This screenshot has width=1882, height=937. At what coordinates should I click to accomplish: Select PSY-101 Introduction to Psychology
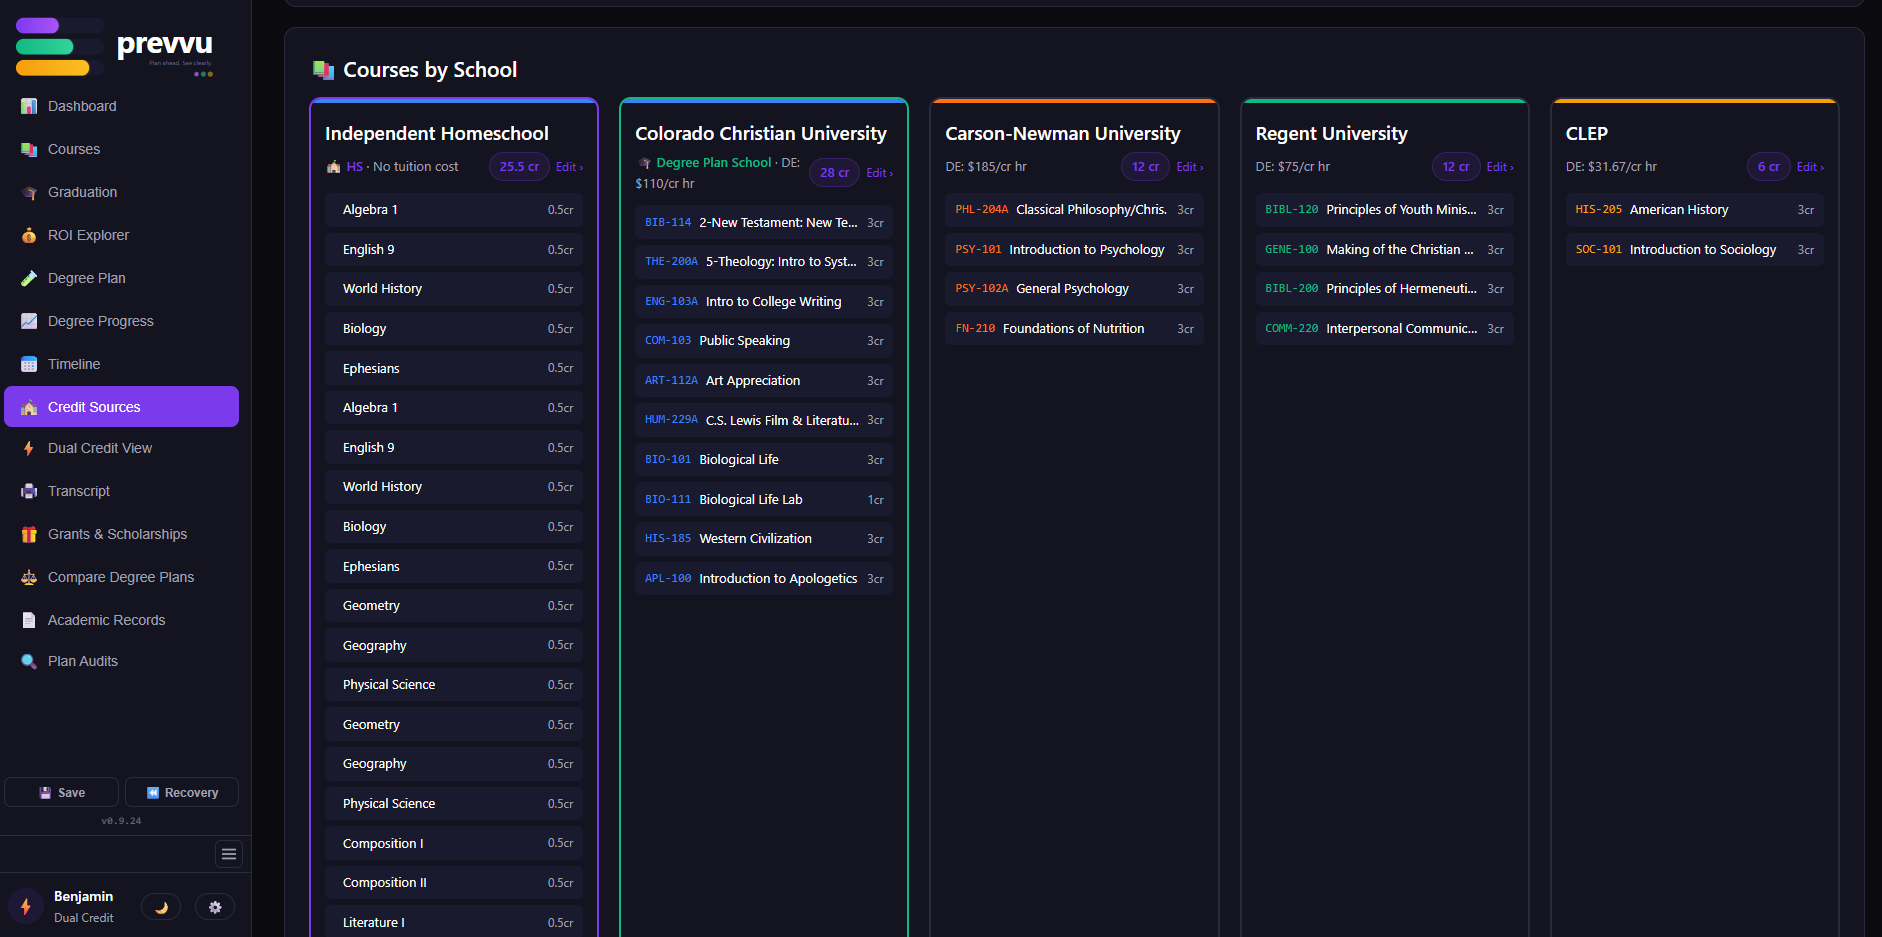click(1074, 250)
